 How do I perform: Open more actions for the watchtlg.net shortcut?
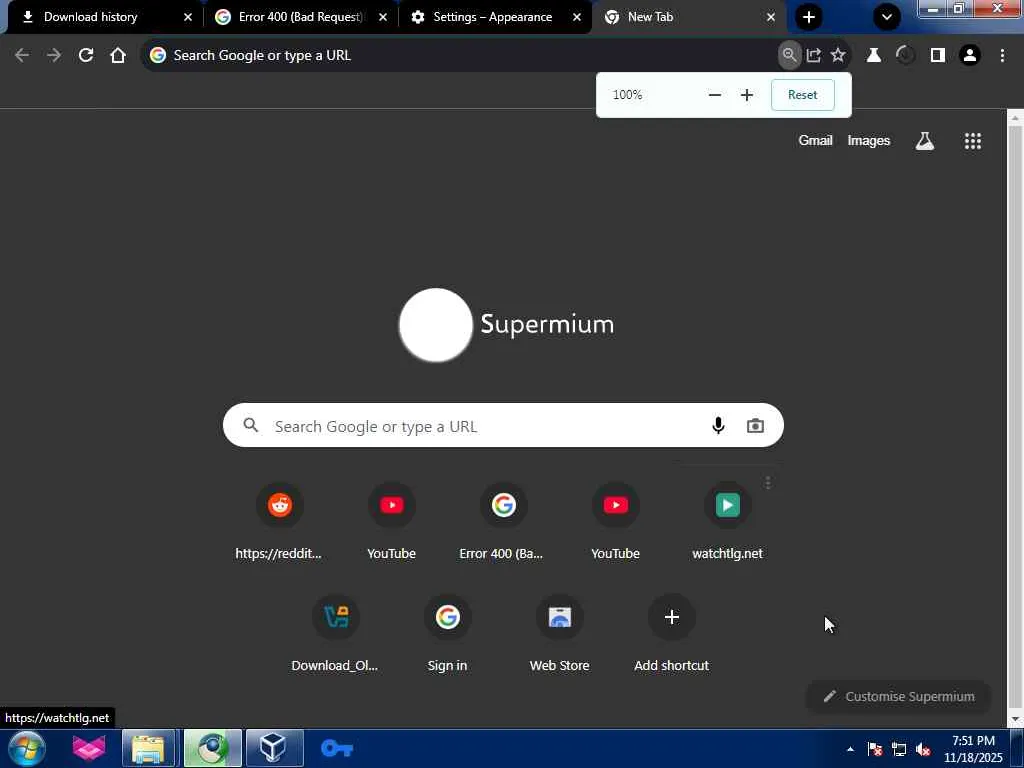(x=768, y=483)
